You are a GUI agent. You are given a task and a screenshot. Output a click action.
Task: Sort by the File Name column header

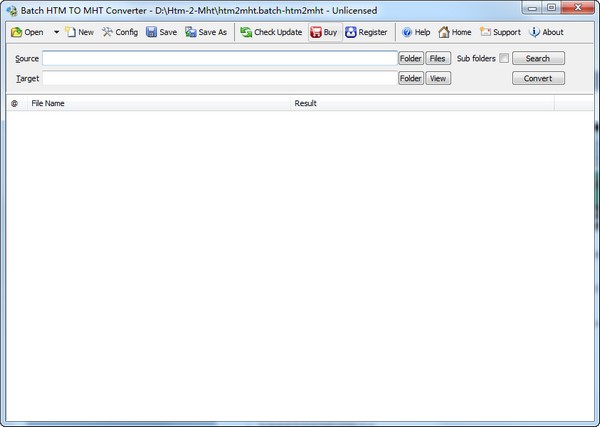coord(159,103)
